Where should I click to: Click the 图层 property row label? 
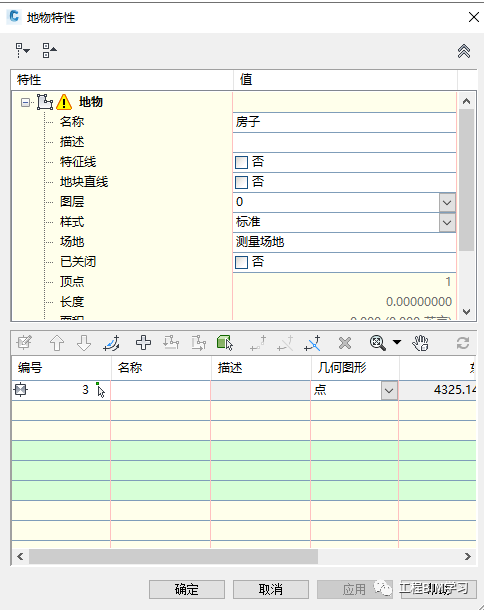[72, 202]
